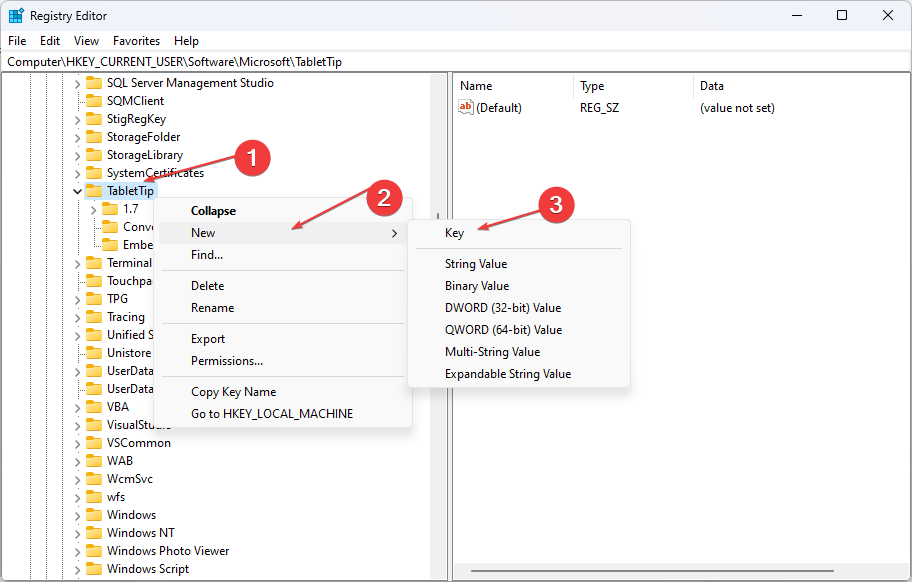The image size is (912, 582).
Task: Click the SQMClient folder icon
Action: tap(94, 101)
